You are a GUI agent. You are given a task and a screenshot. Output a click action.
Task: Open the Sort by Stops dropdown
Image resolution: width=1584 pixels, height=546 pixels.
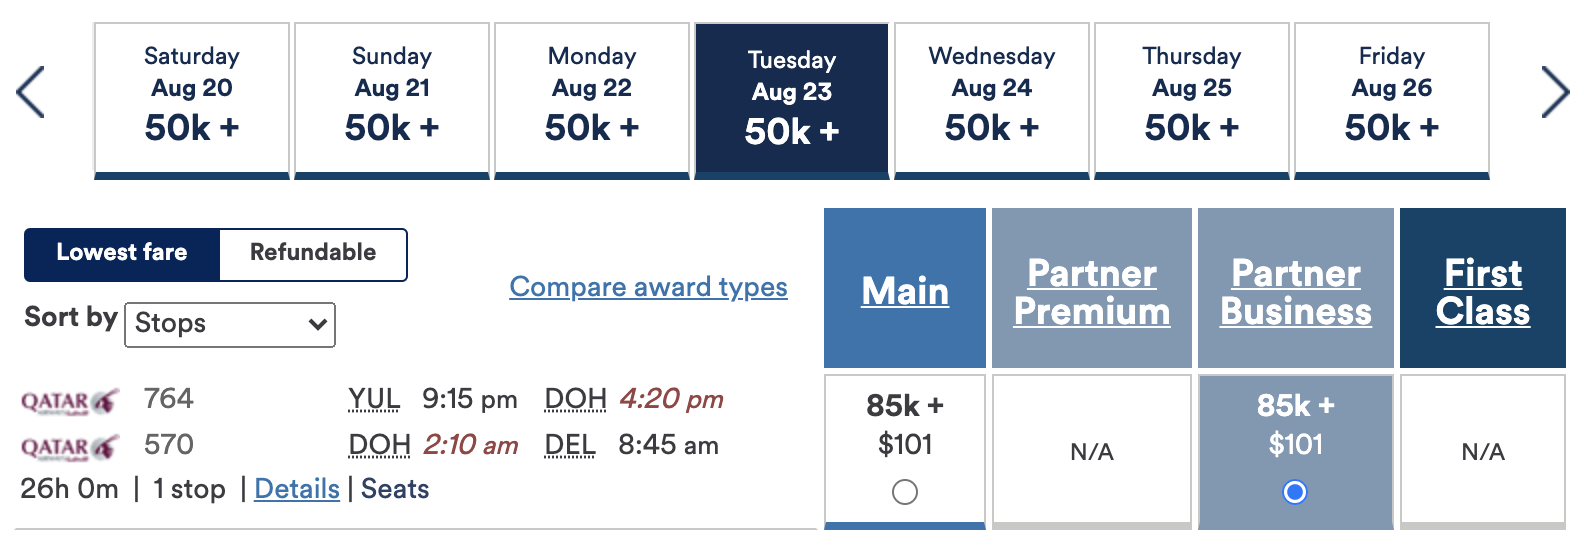[x=230, y=324]
